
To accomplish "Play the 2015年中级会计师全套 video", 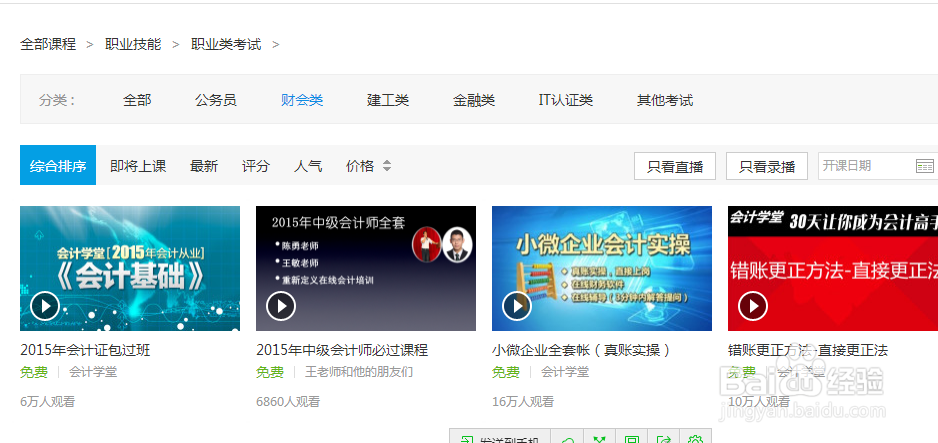I will 281,306.
